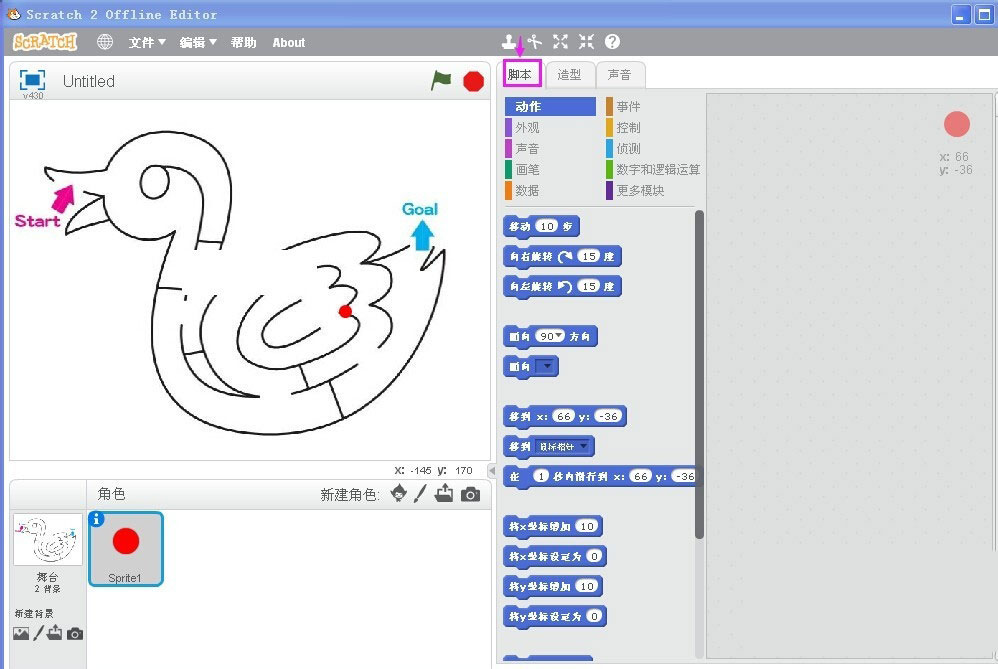Image resolution: width=998 pixels, height=669 pixels.
Task: Switch to the 造型 tab
Action: 570,74
